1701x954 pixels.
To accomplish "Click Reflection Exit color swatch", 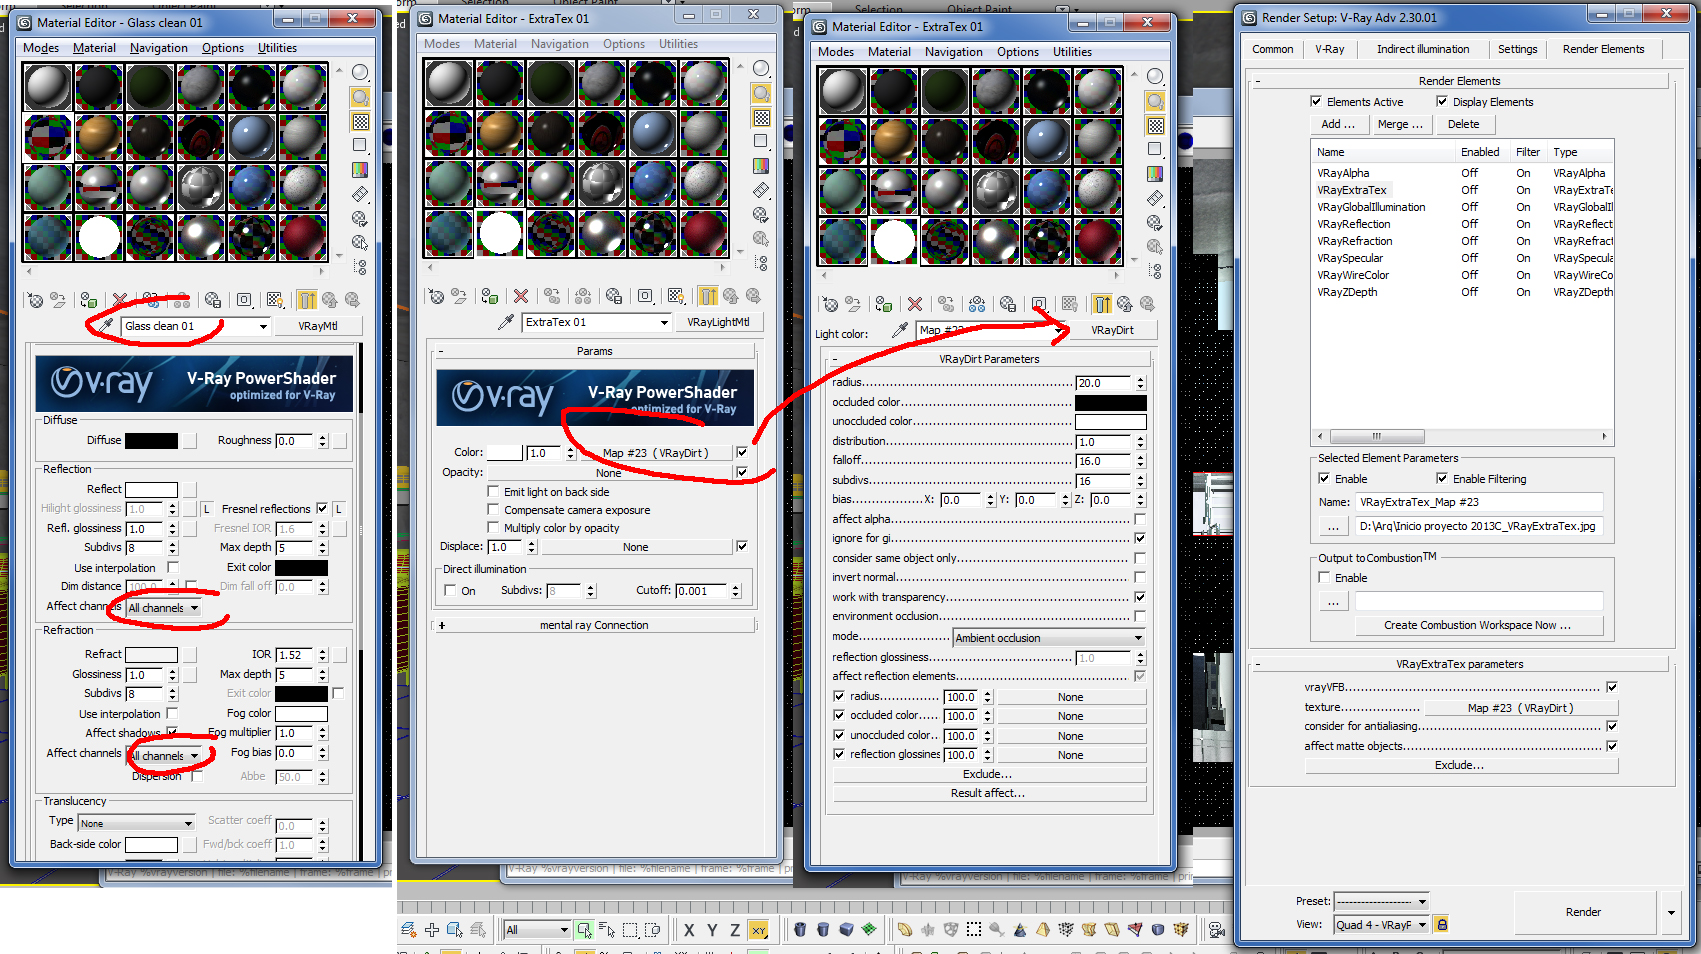I will point(301,568).
